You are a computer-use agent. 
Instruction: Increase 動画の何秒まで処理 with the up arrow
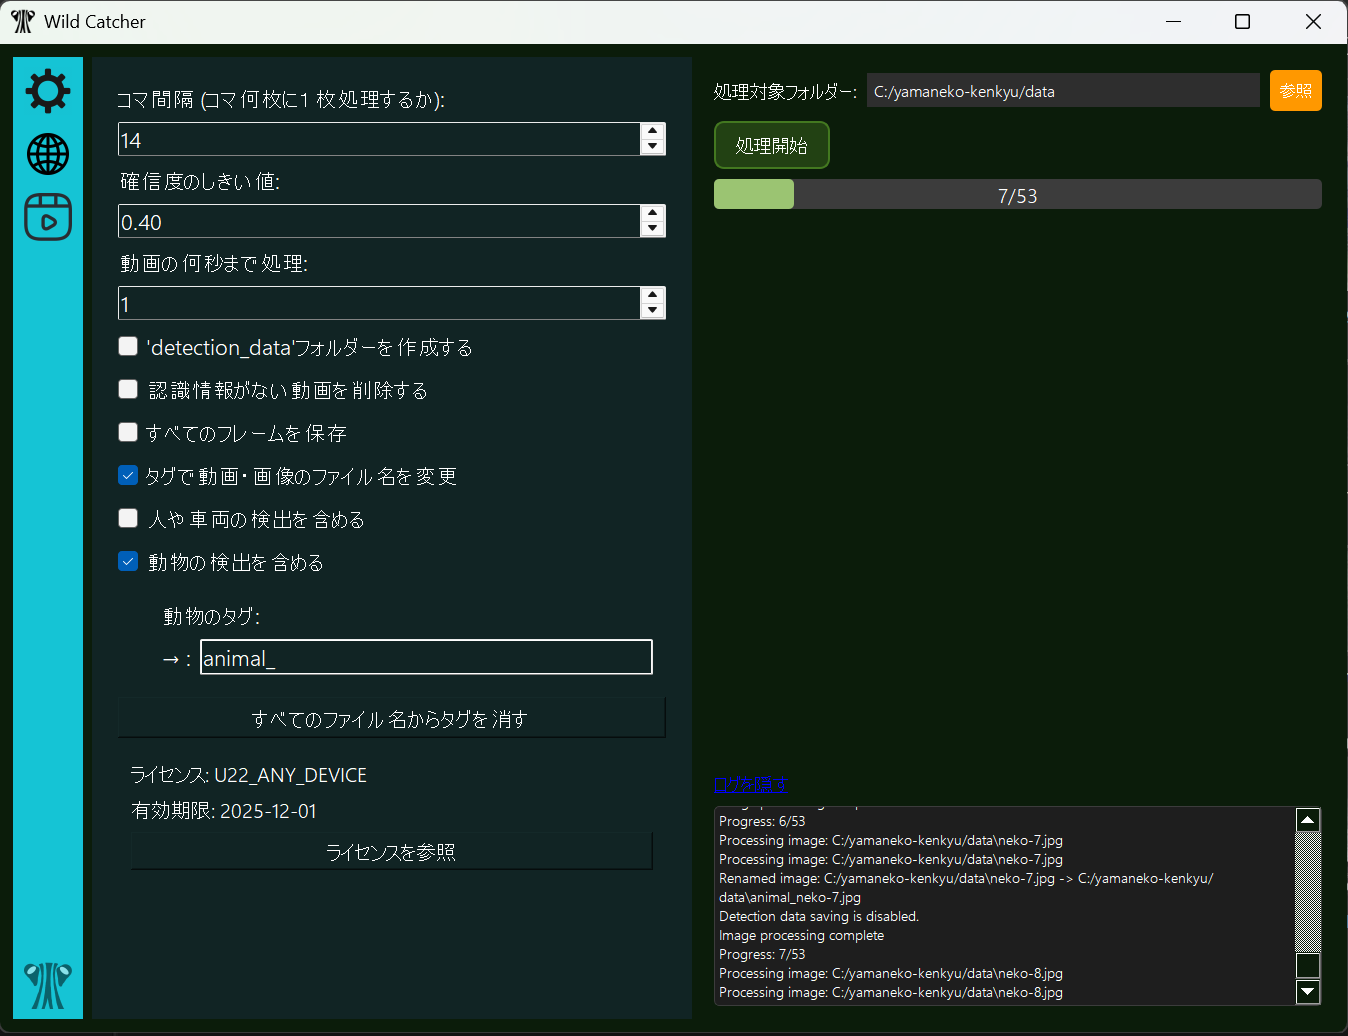(x=652, y=296)
